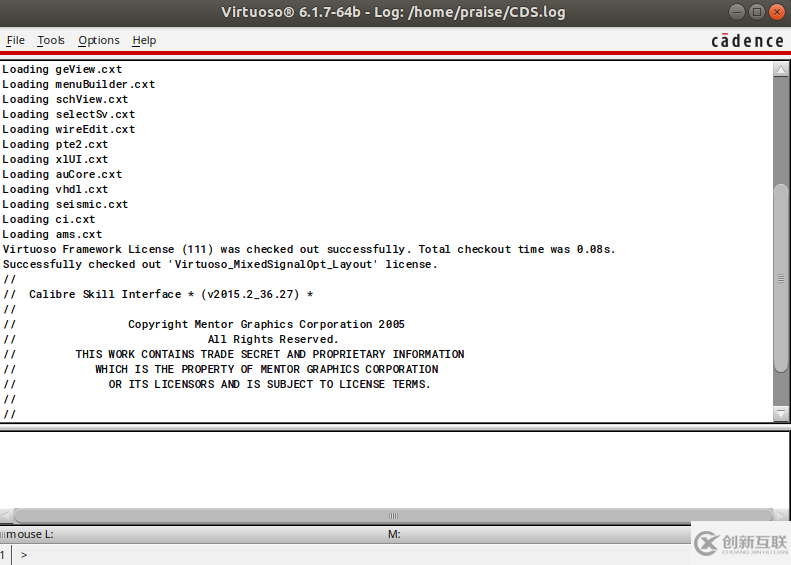
Task: Click 'WHICH IS THE PROPERTY OF MENTOR' line
Action: pos(267,369)
